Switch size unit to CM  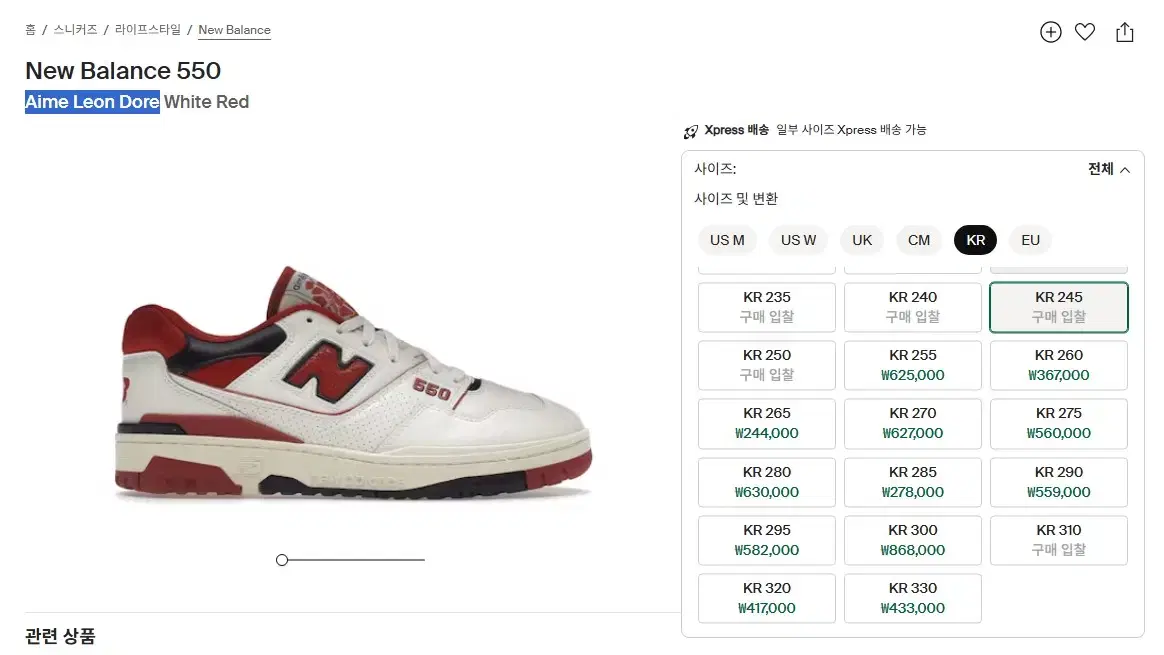918,240
